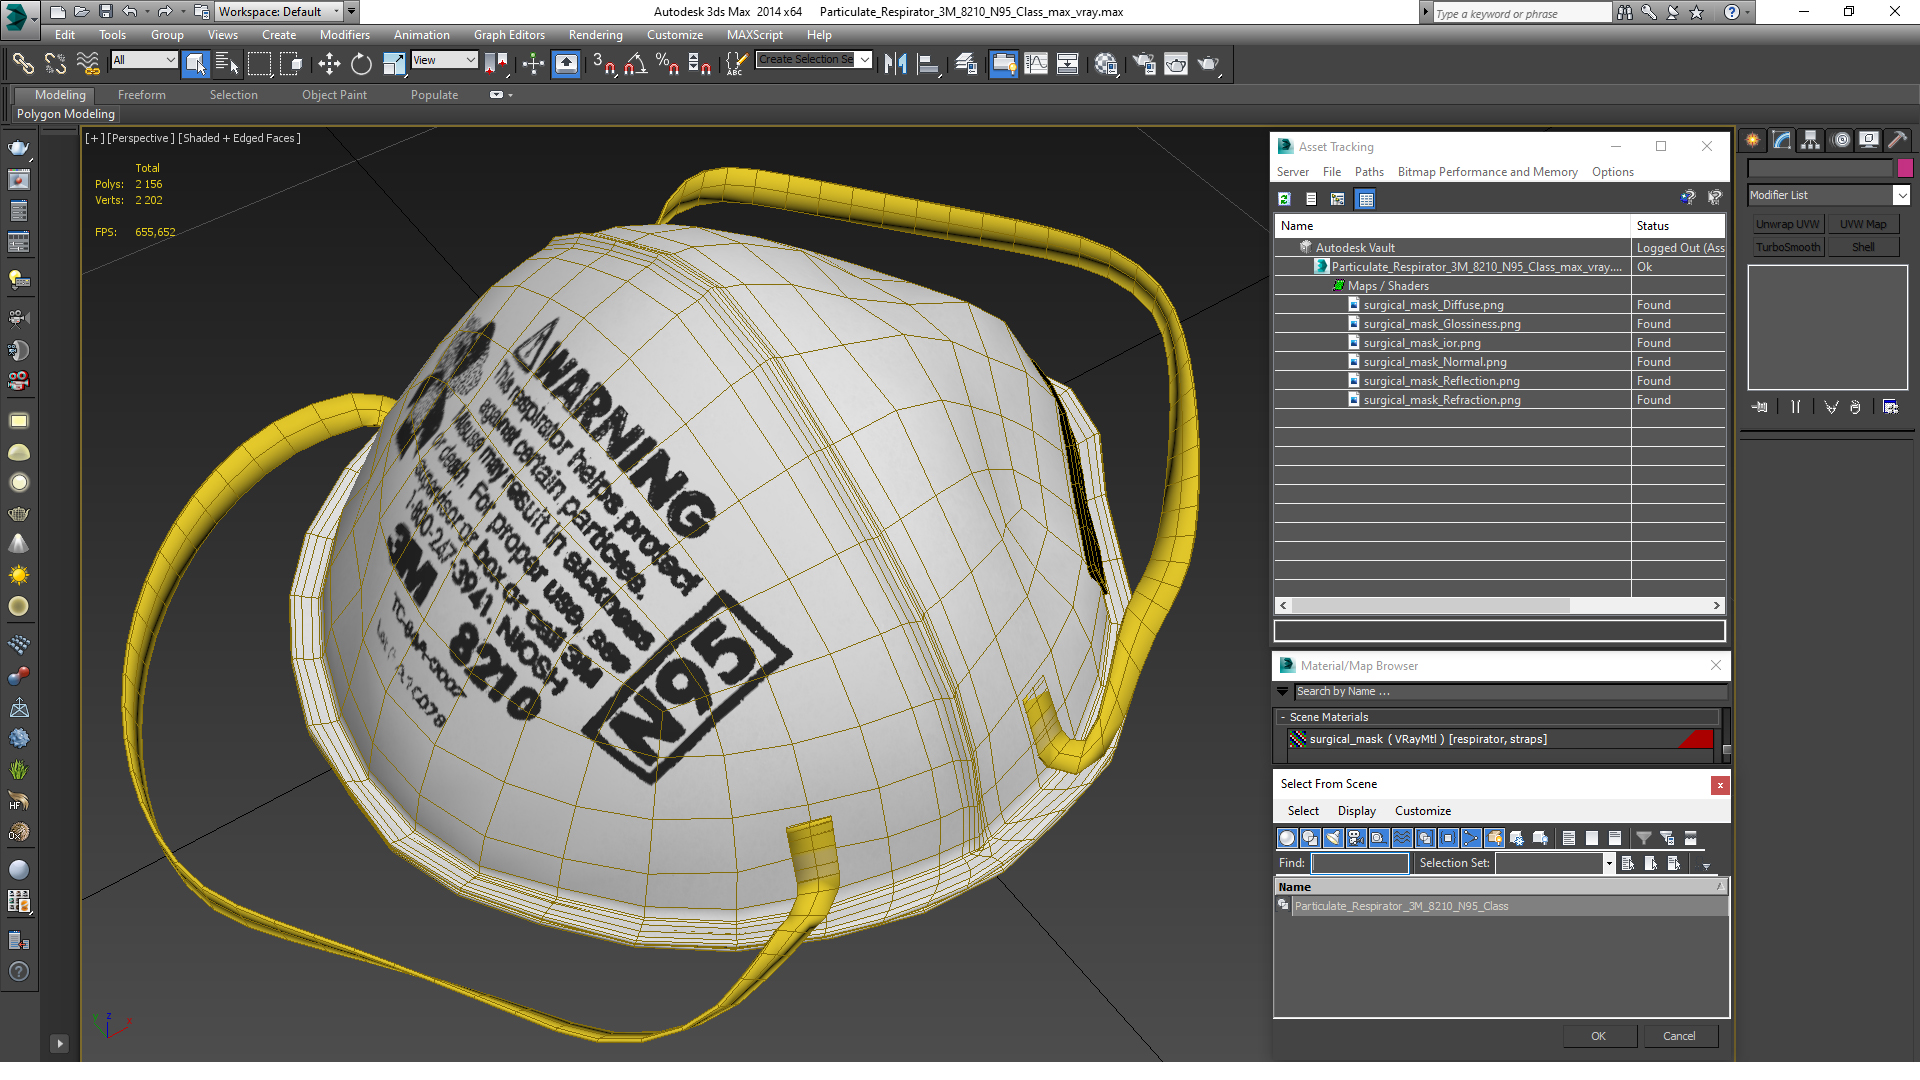The image size is (1920, 1080).
Task: Open the Workspace Default dropdown
Action: [x=279, y=12]
